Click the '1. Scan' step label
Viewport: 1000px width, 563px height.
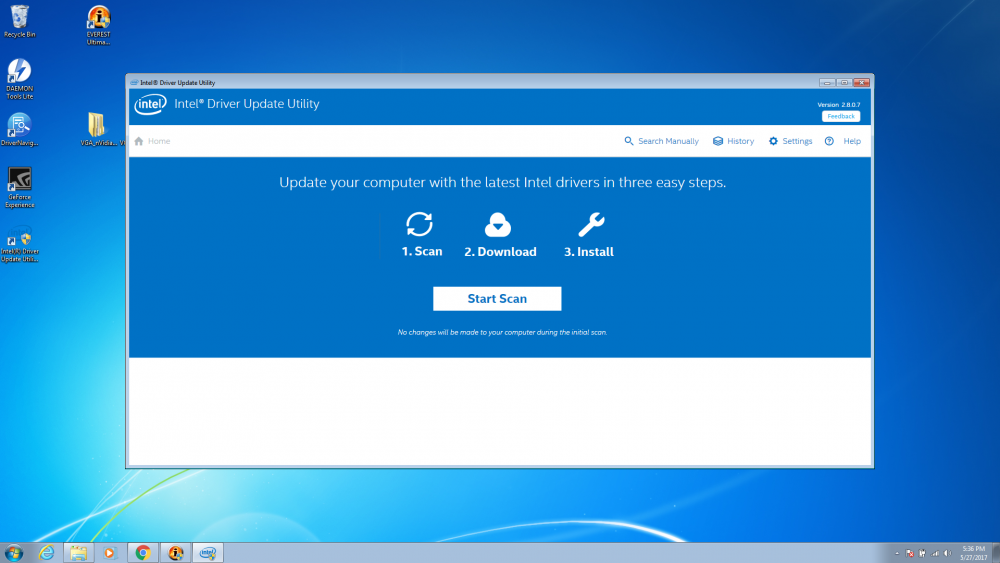[x=422, y=252]
